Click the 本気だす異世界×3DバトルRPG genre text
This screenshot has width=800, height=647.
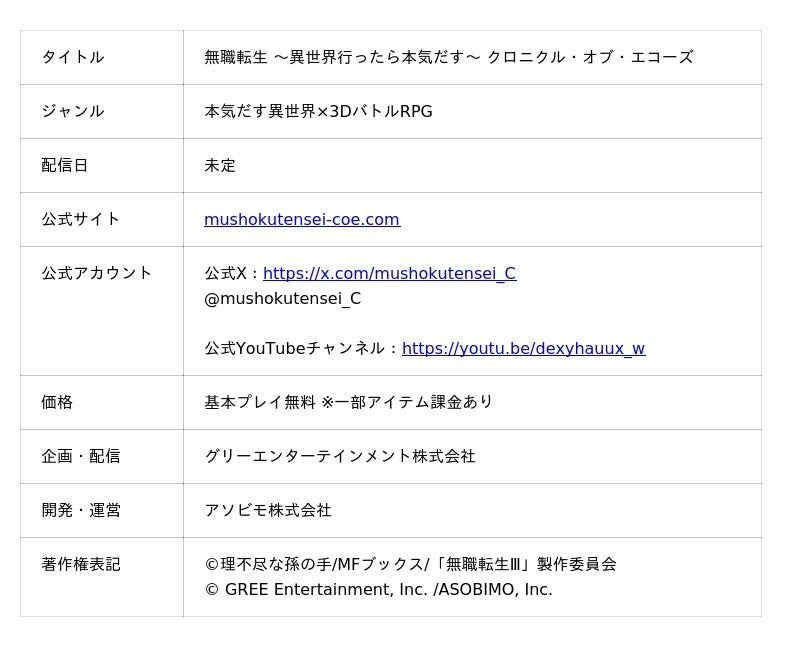[x=318, y=112]
